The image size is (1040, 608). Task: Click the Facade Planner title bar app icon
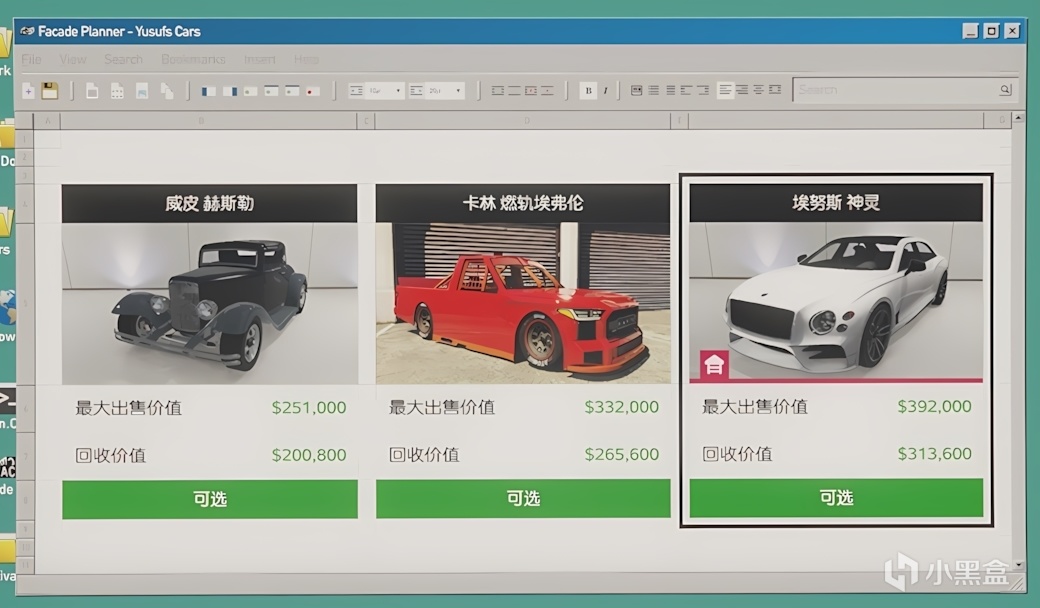coord(27,31)
